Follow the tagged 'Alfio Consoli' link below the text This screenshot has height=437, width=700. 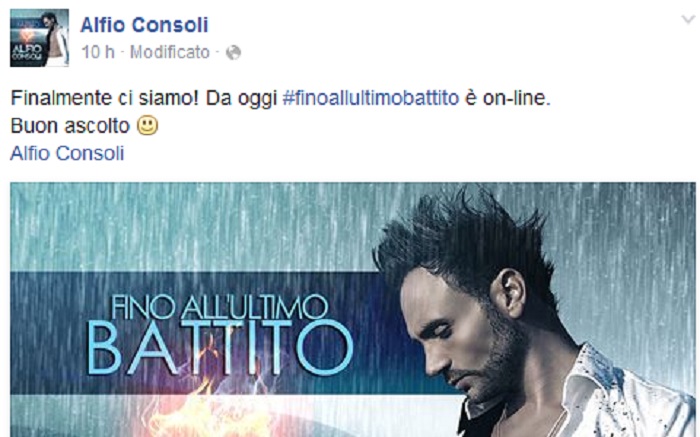[67, 154]
